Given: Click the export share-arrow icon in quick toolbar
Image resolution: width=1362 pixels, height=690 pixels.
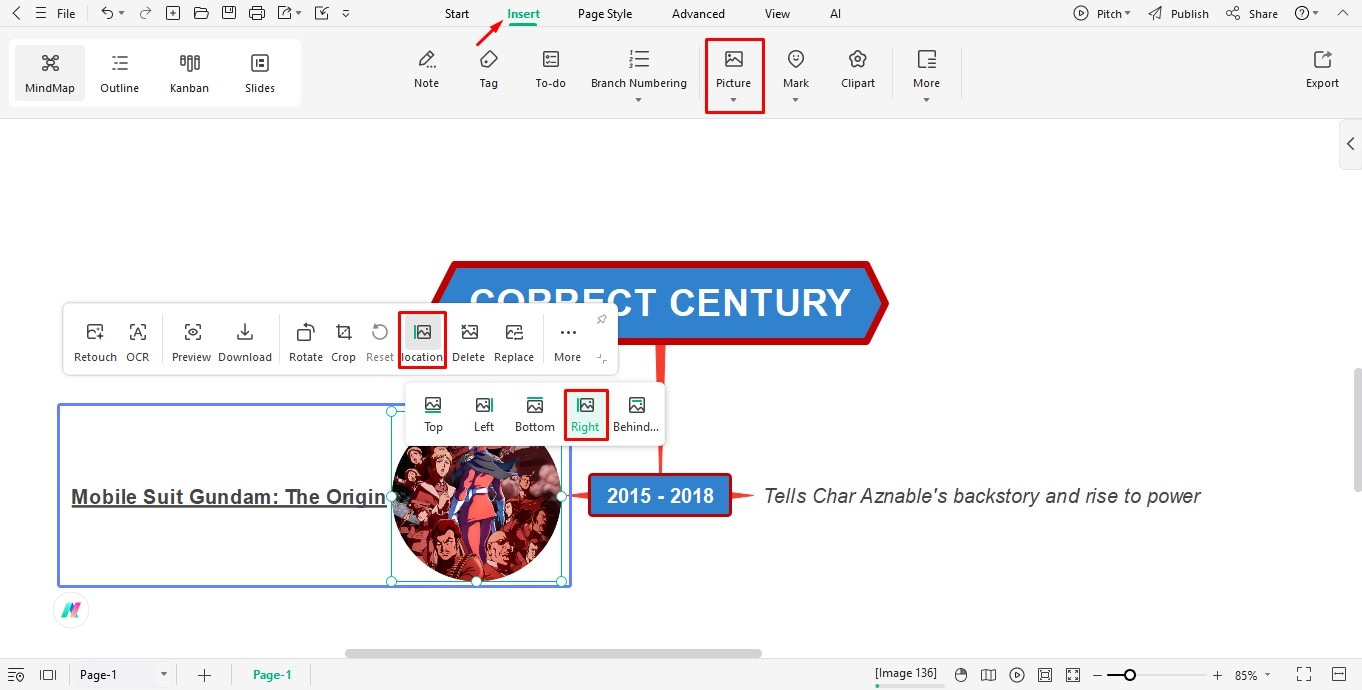Looking at the screenshot, I should tap(285, 14).
